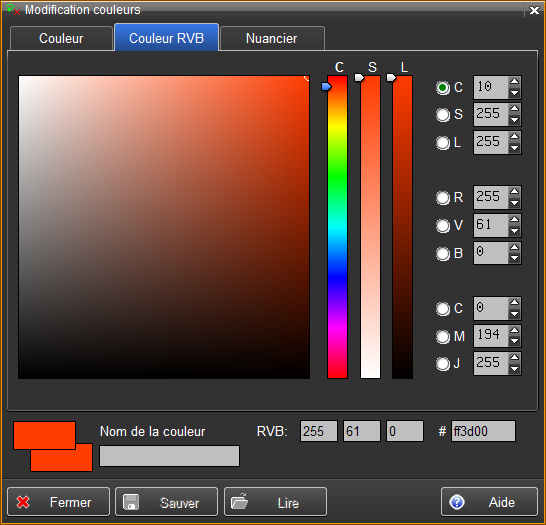The width and height of the screenshot is (546, 525).
Task: Click the blue hue slider handle
Action: [x=326, y=86]
